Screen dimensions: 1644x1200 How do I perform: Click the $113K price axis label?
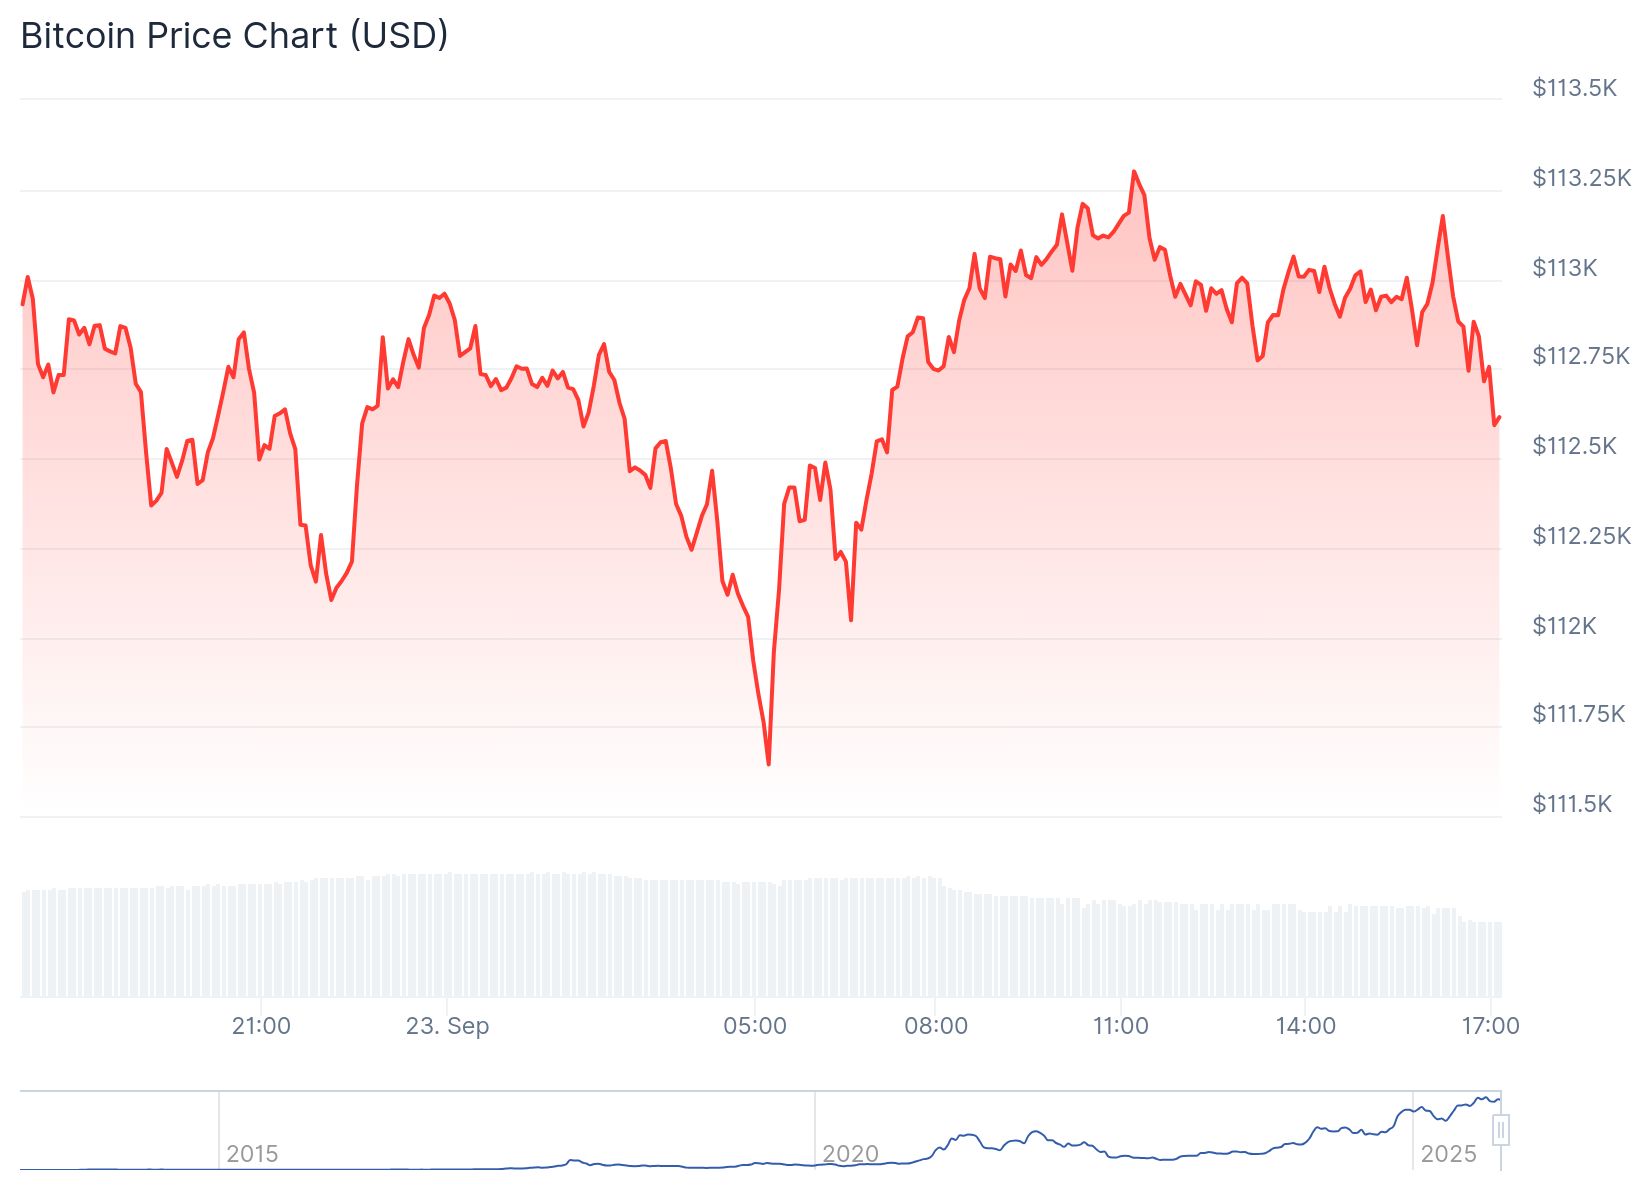click(1565, 268)
